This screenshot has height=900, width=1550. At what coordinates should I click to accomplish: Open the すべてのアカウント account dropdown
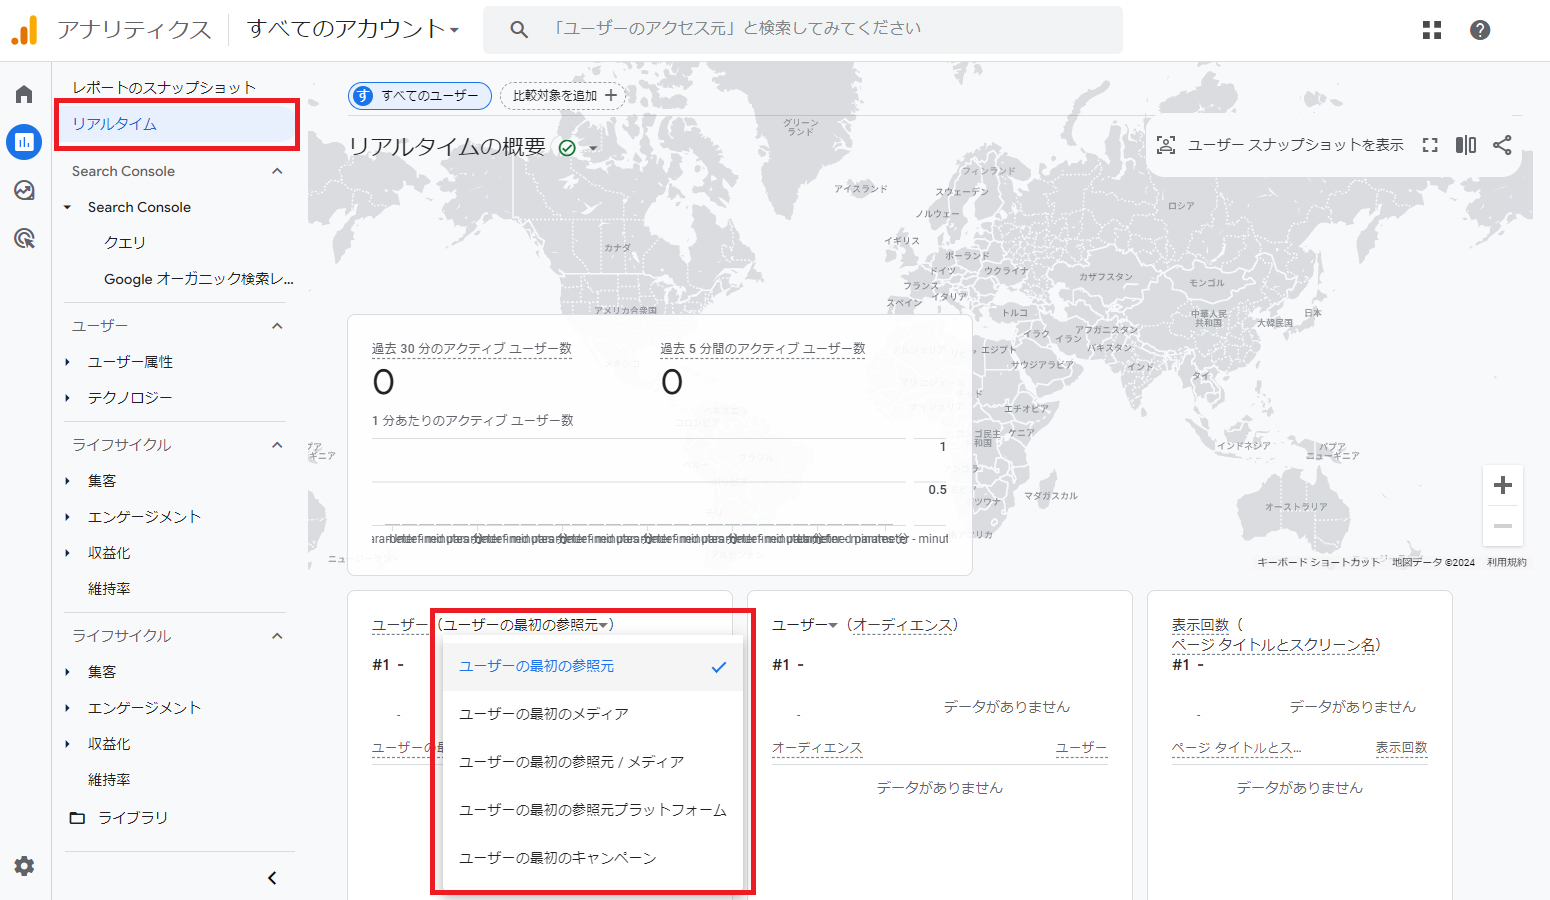[352, 29]
